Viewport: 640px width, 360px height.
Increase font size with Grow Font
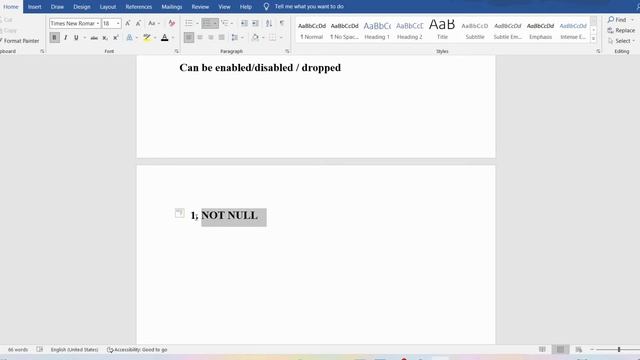click(128, 23)
